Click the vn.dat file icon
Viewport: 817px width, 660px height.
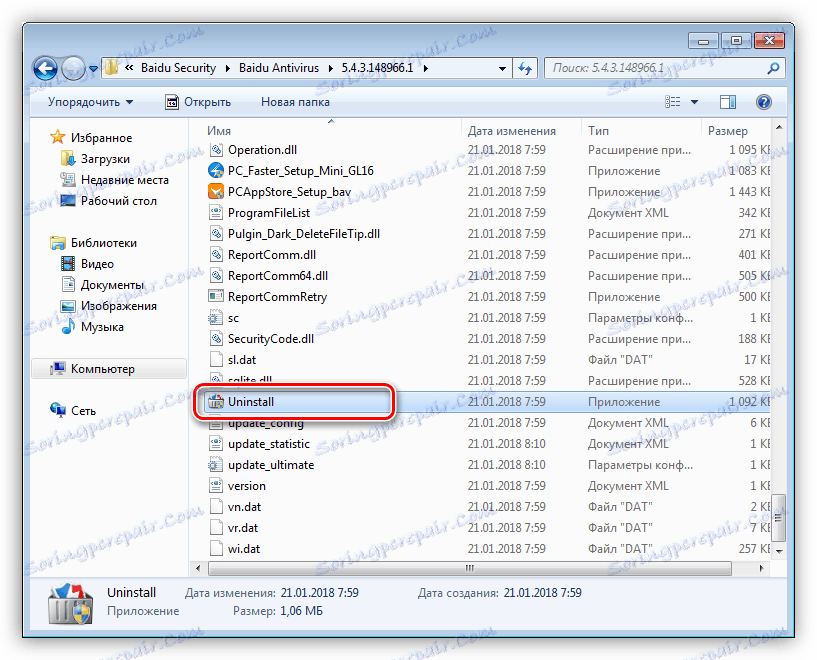(216, 507)
